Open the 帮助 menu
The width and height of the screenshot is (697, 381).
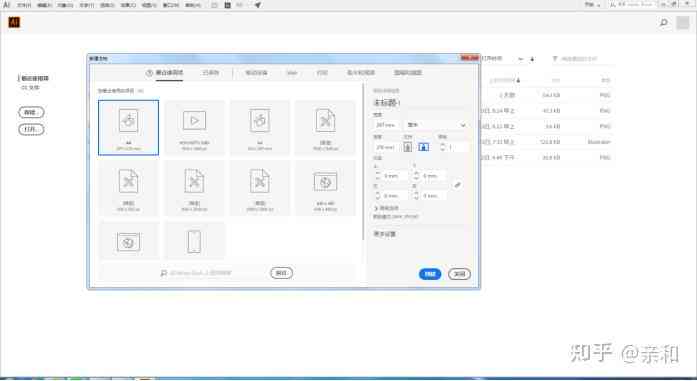[x=193, y=5]
